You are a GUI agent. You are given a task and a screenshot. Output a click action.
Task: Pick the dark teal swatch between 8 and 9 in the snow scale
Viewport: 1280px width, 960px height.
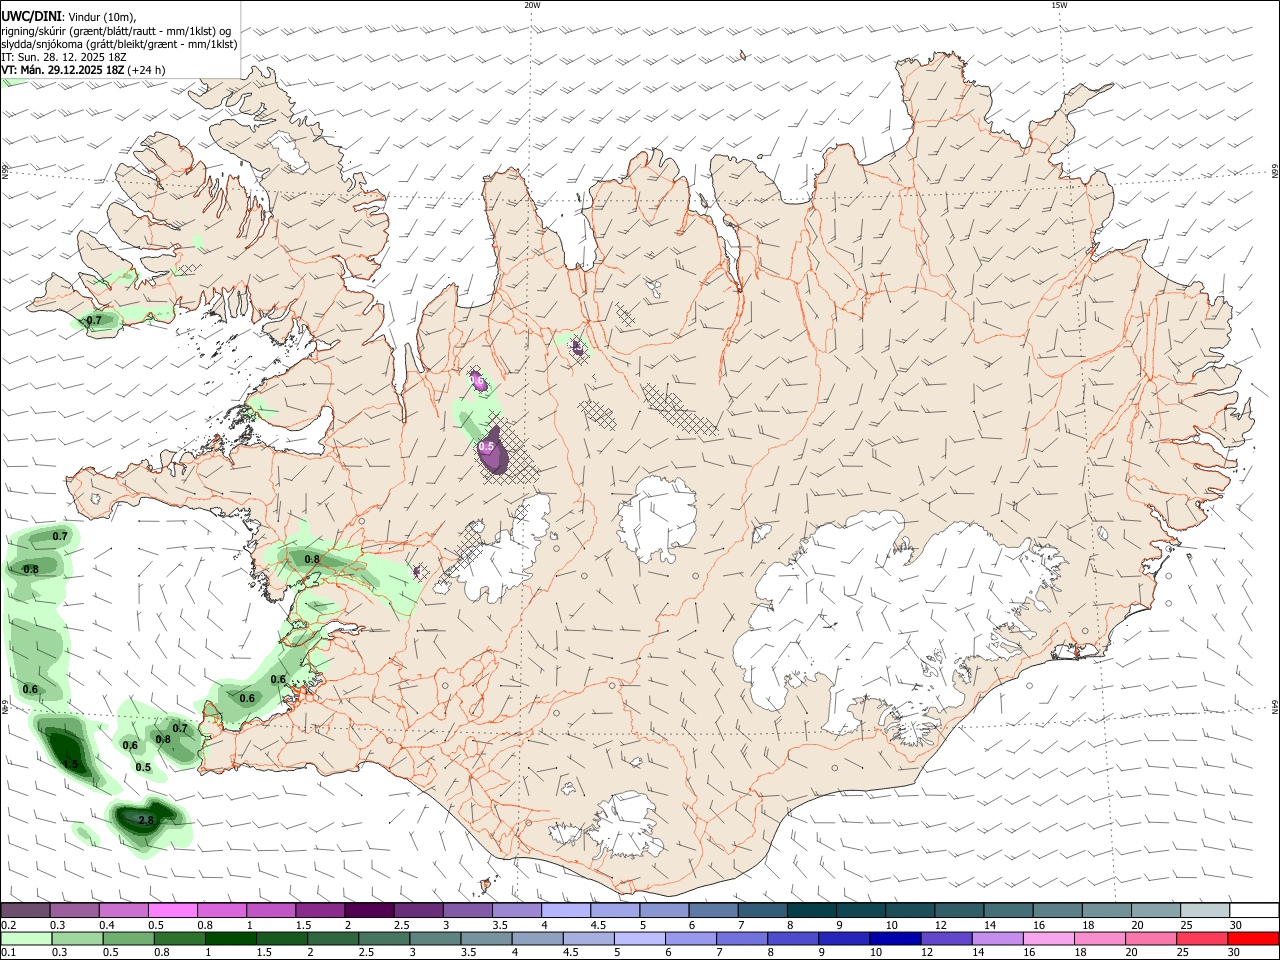click(812, 910)
